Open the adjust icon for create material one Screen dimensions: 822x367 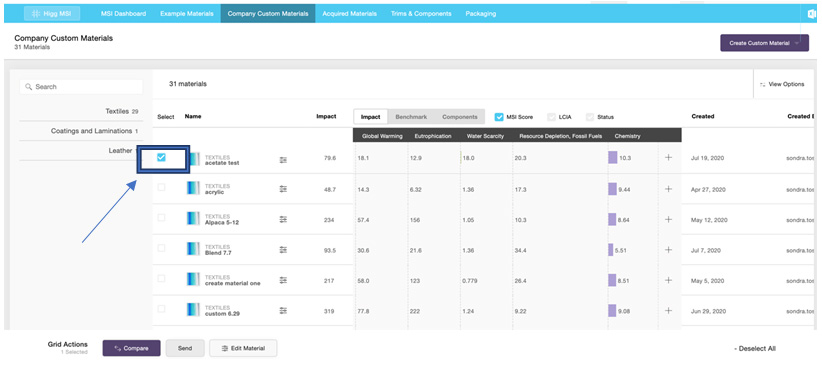click(x=283, y=280)
